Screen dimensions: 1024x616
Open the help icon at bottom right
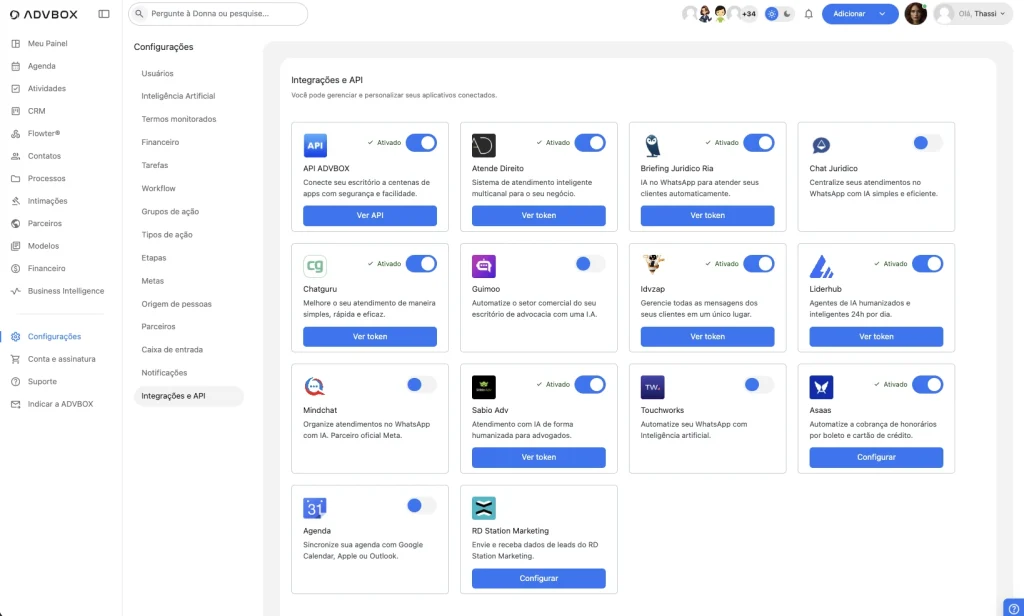(1014, 608)
